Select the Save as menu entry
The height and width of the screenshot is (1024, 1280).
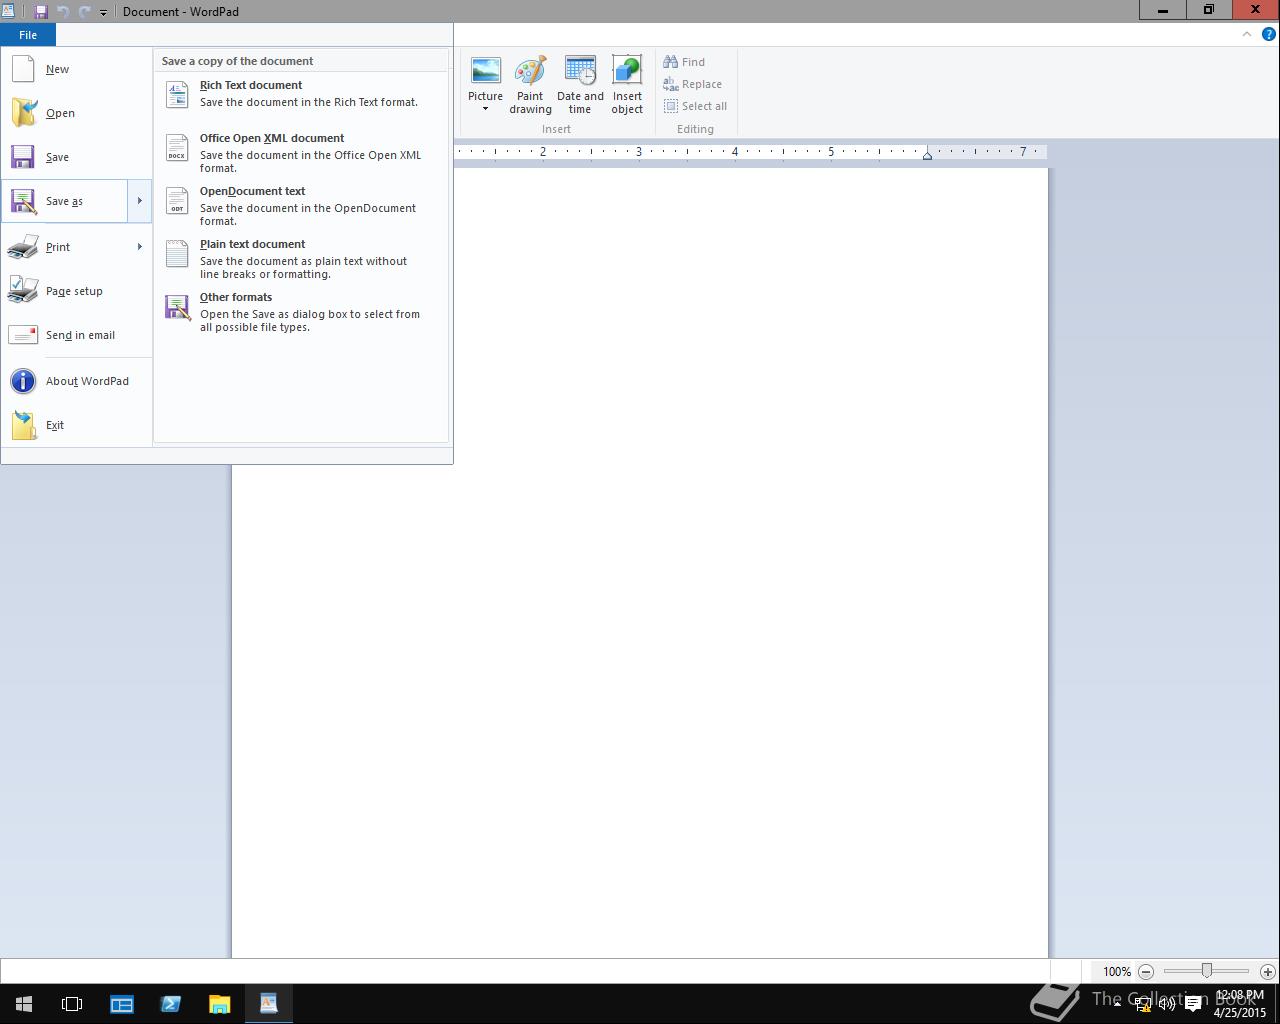tap(64, 201)
